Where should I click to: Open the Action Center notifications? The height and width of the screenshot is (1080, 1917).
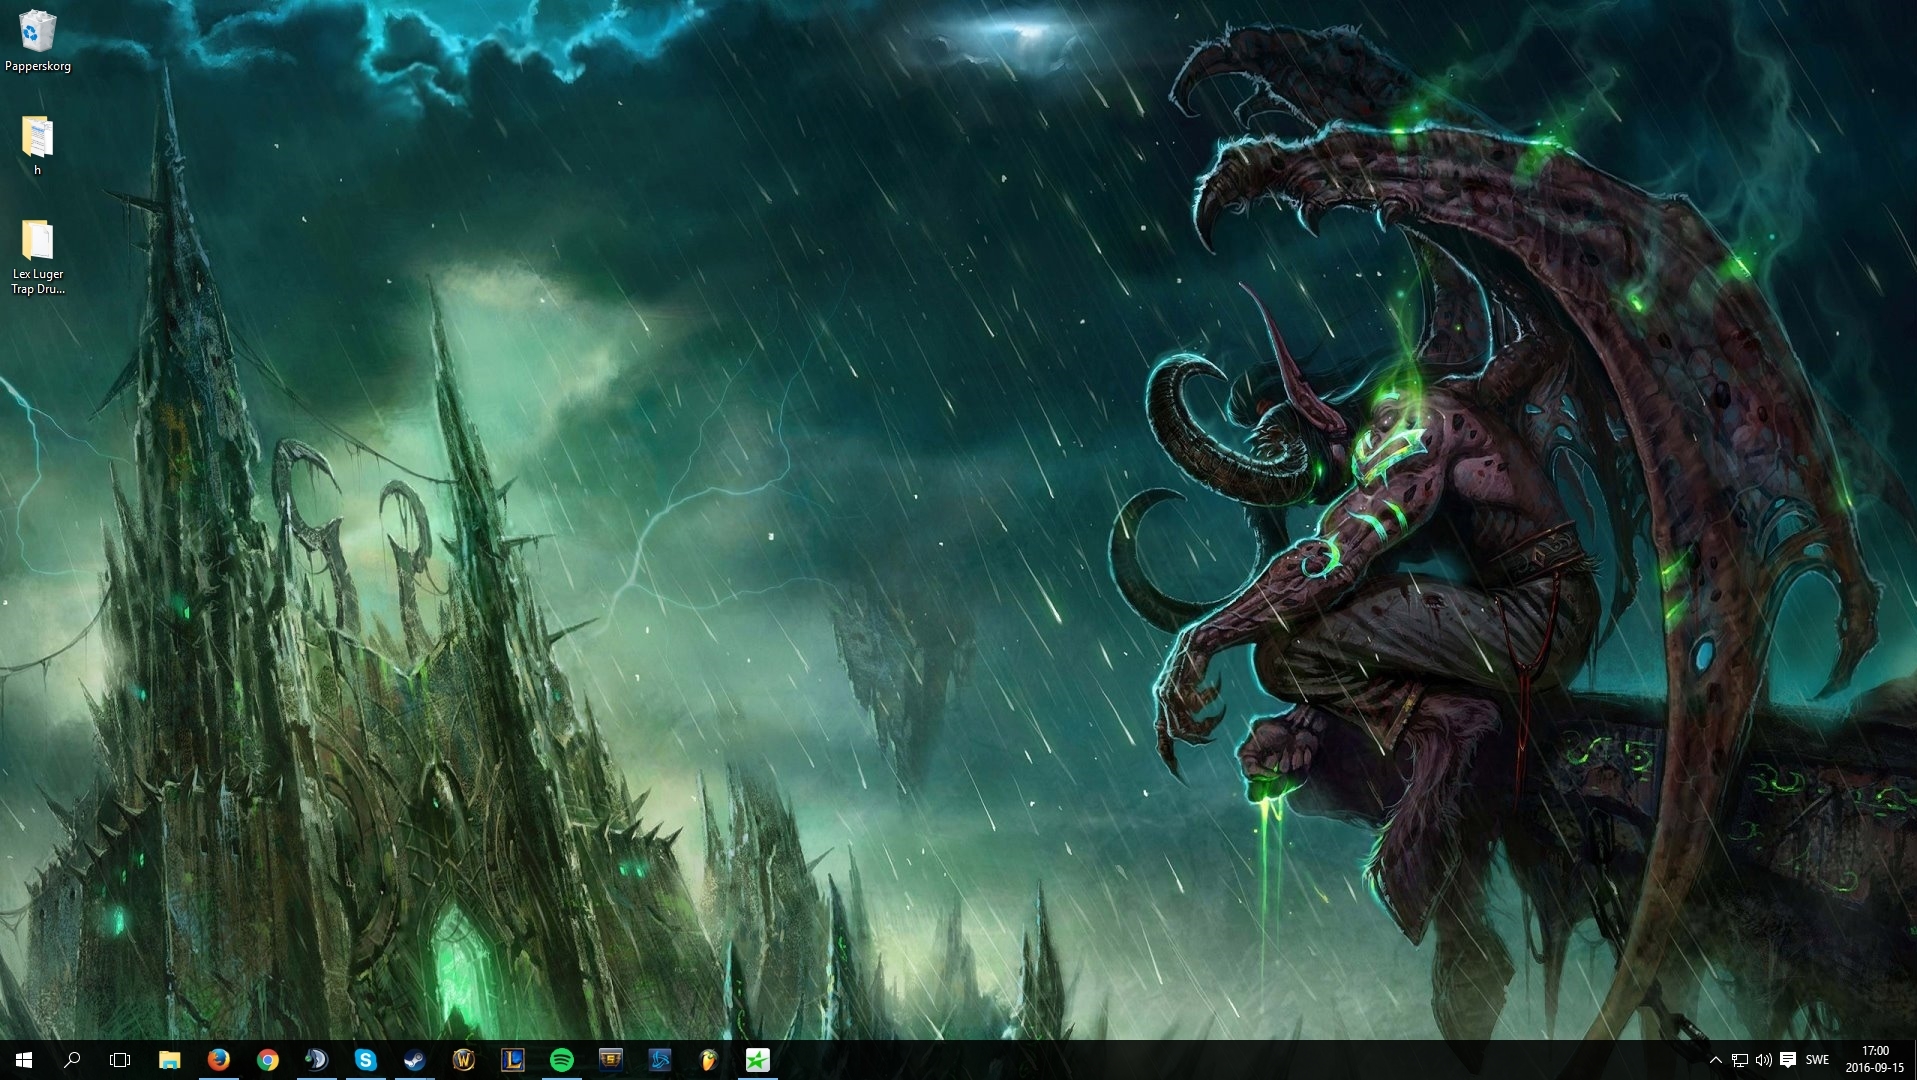pyautogui.click(x=1788, y=1060)
